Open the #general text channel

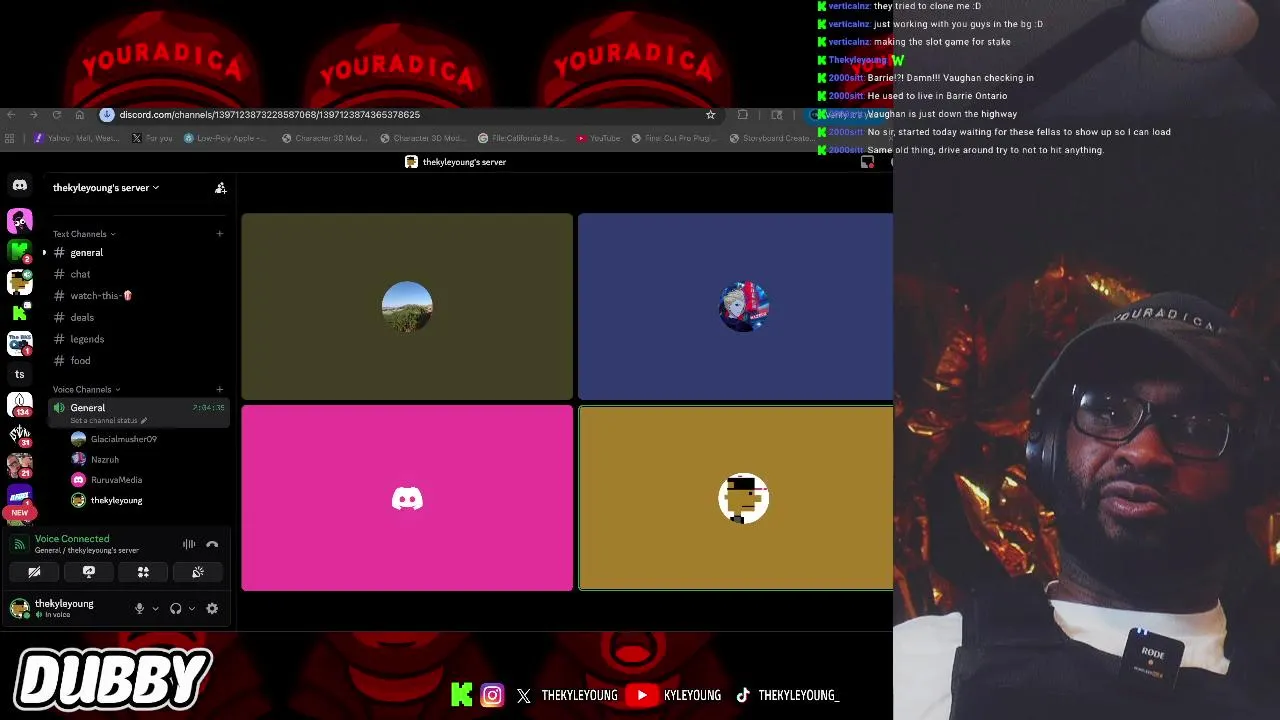(139, 253)
